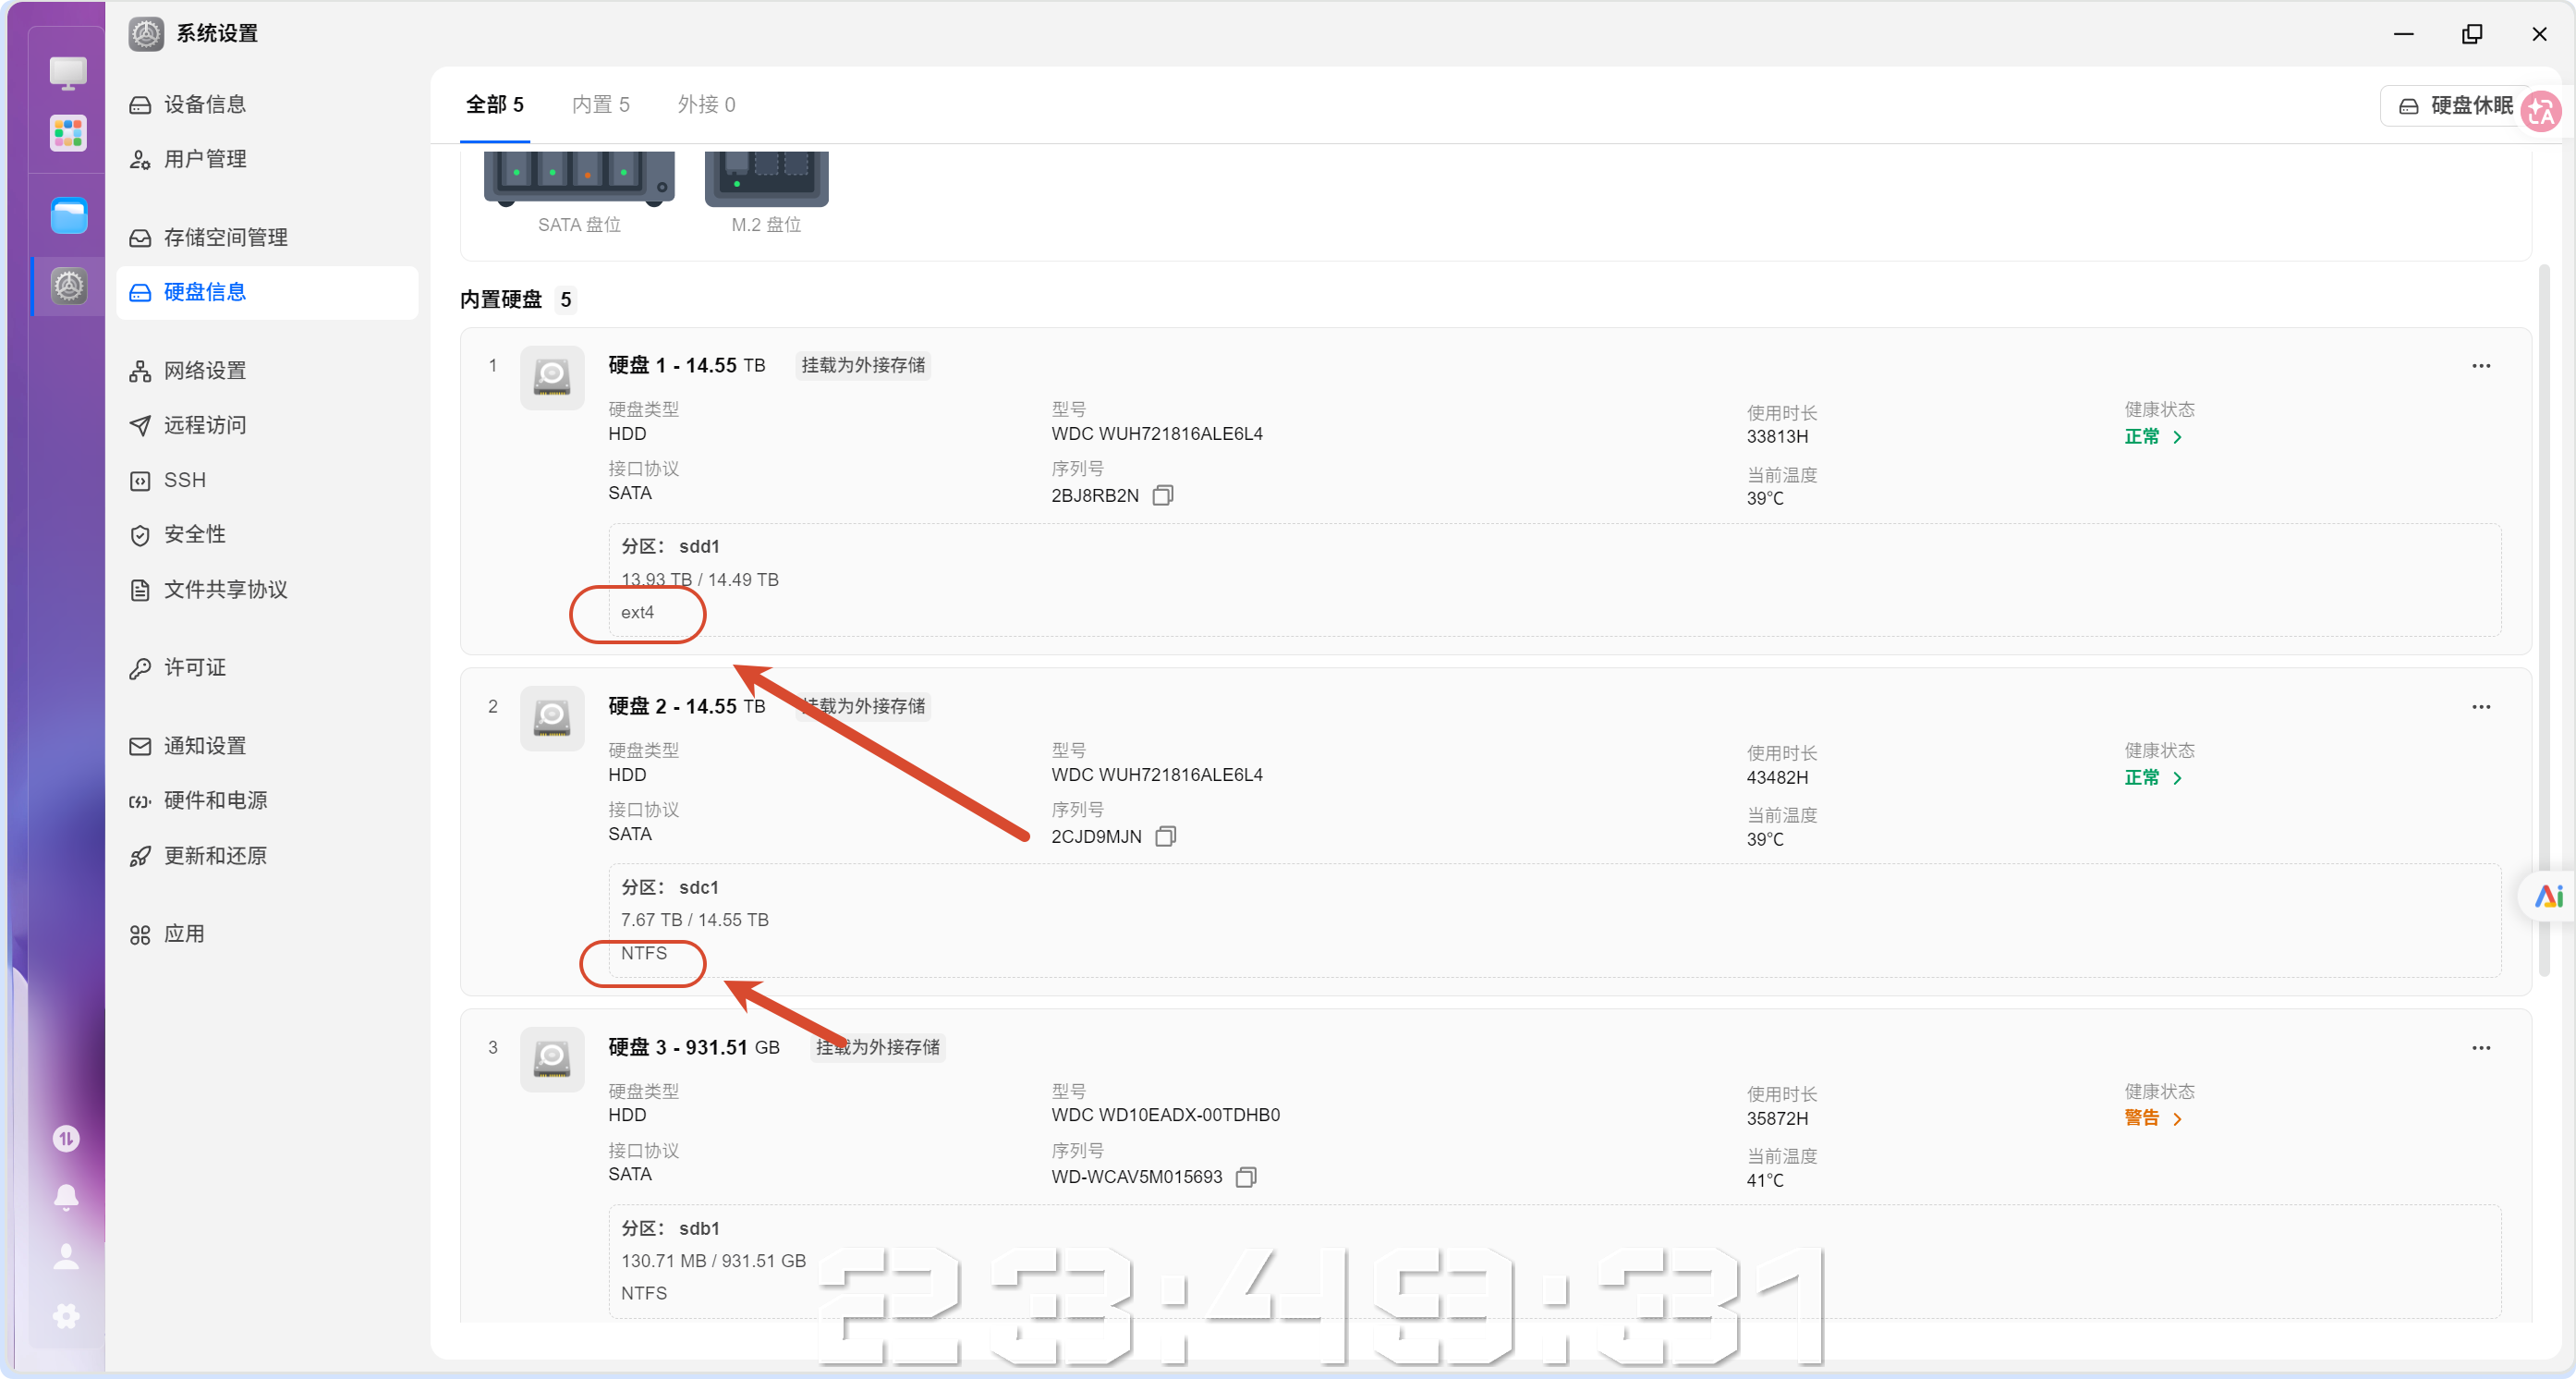Open more options for disk 3
The width and height of the screenshot is (2576, 1379).
click(x=2481, y=1048)
